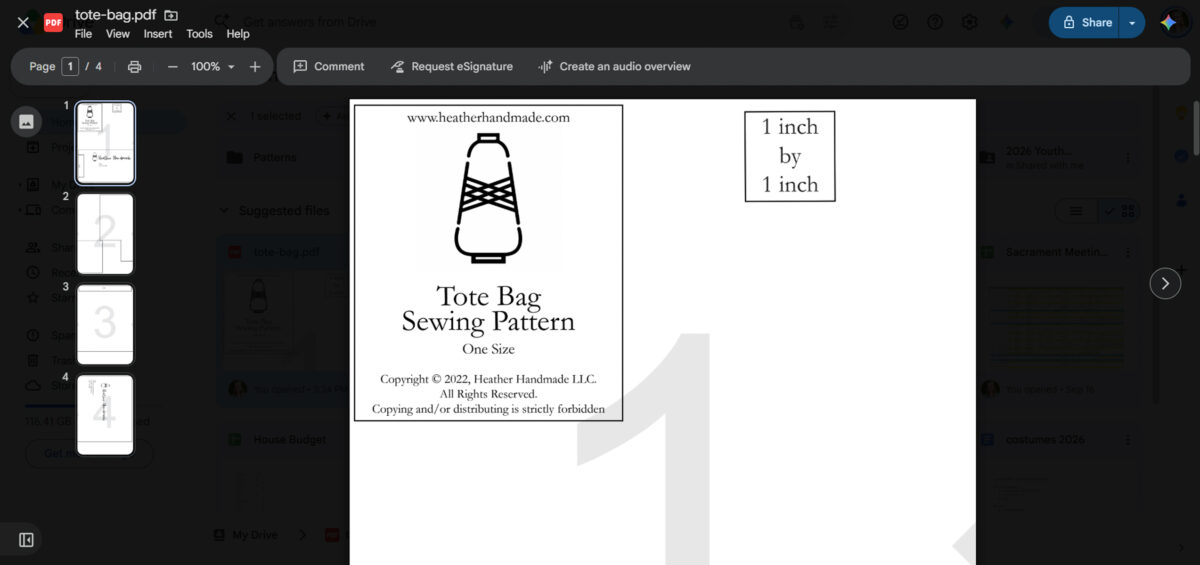Open the Insert menu
This screenshot has width=1200, height=565.
(158, 34)
